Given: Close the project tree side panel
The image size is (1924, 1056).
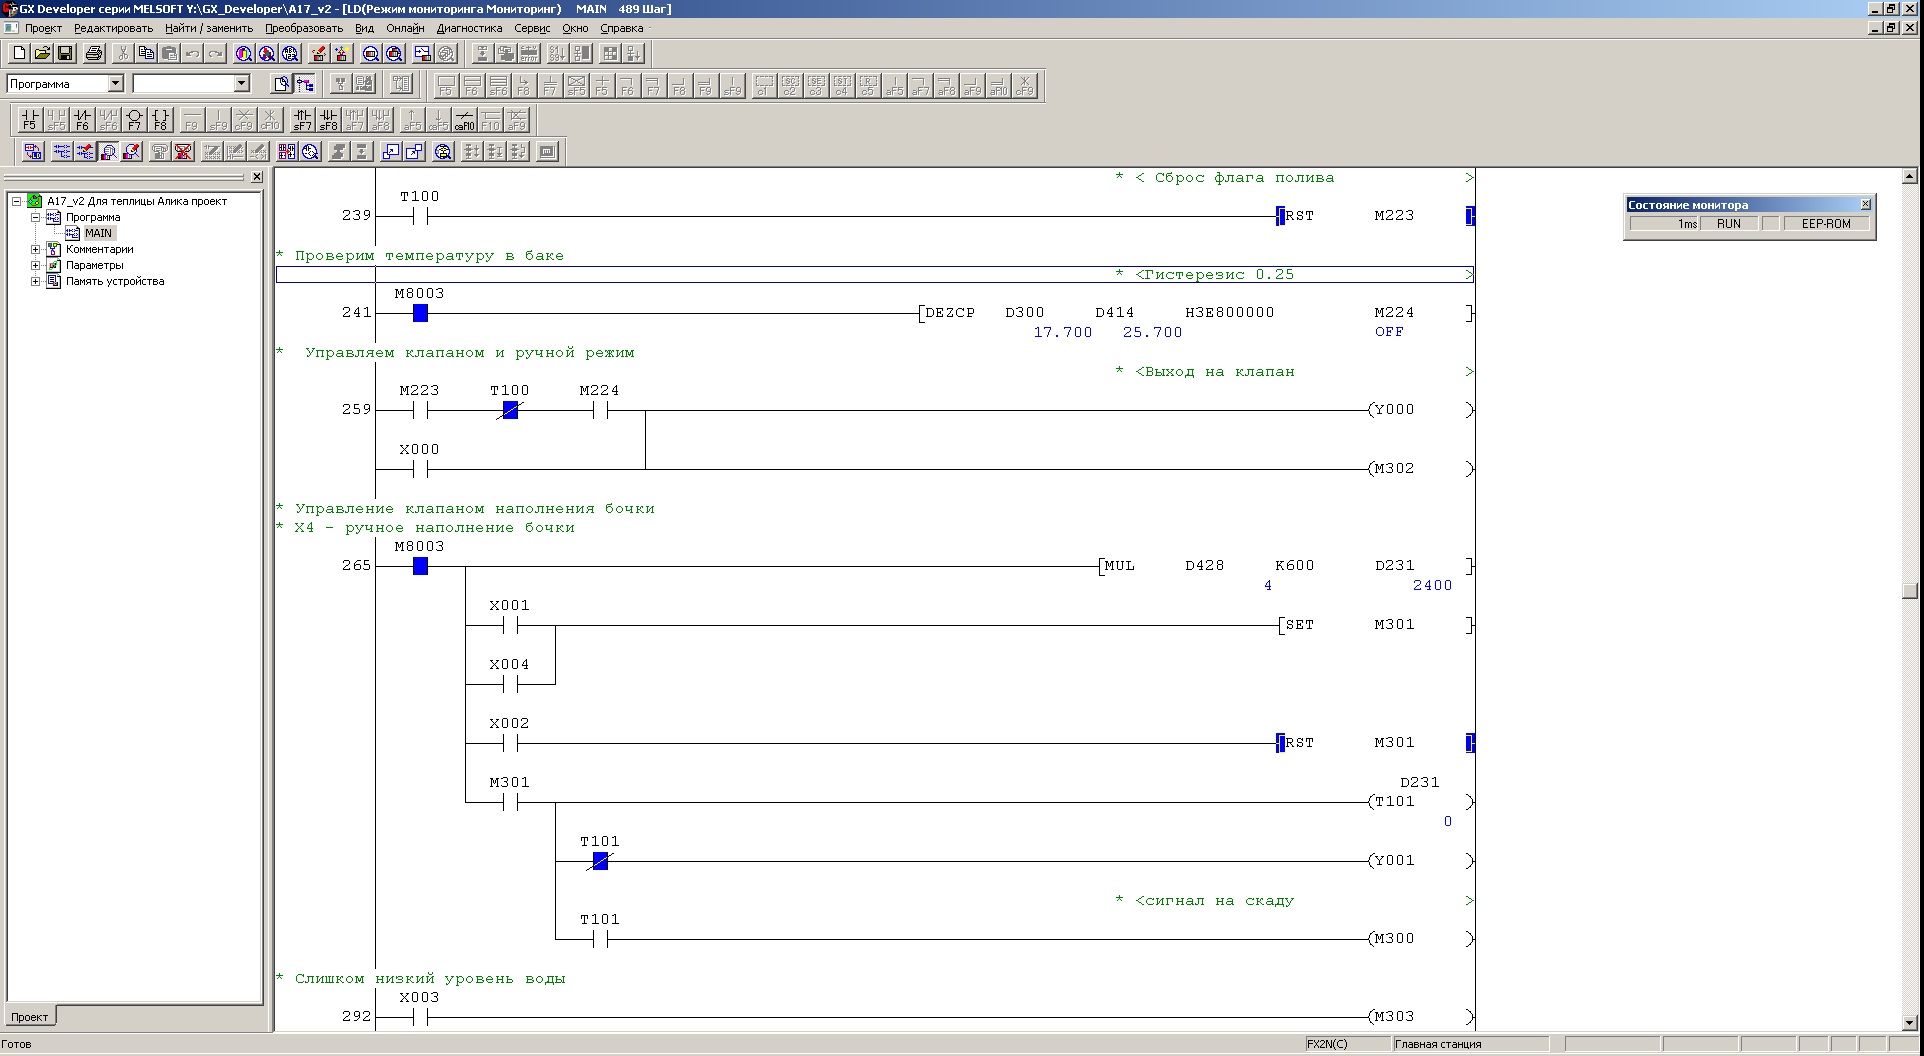Looking at the screenshot, I should coord(256,177).
